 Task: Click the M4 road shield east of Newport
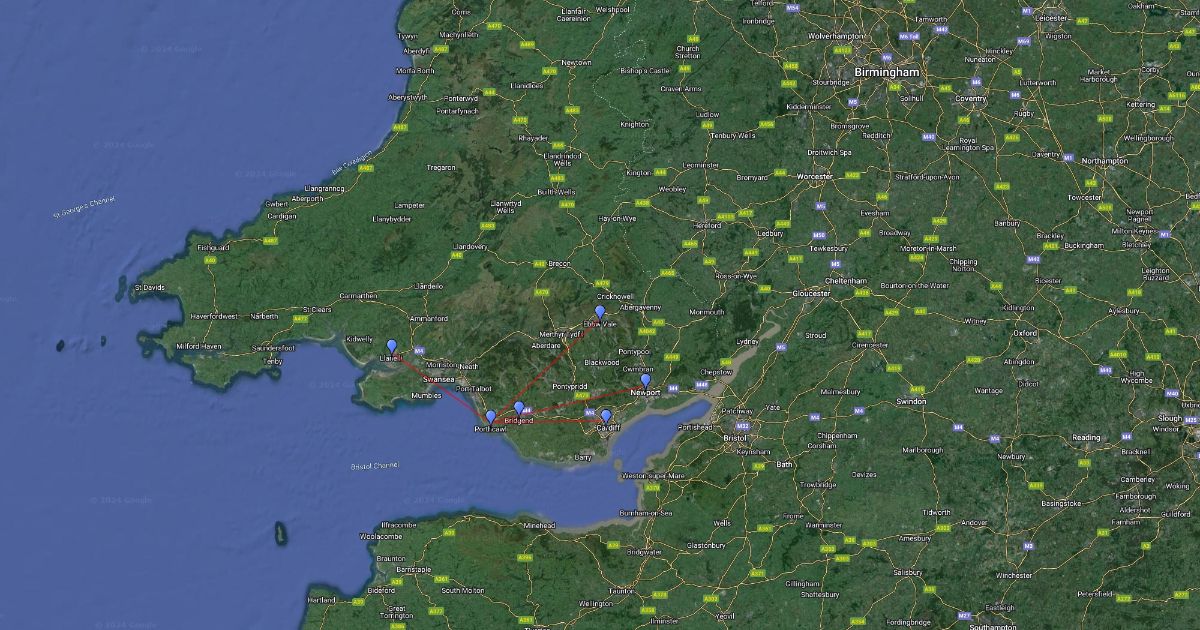pyautogui.click(x=673, y=387)
